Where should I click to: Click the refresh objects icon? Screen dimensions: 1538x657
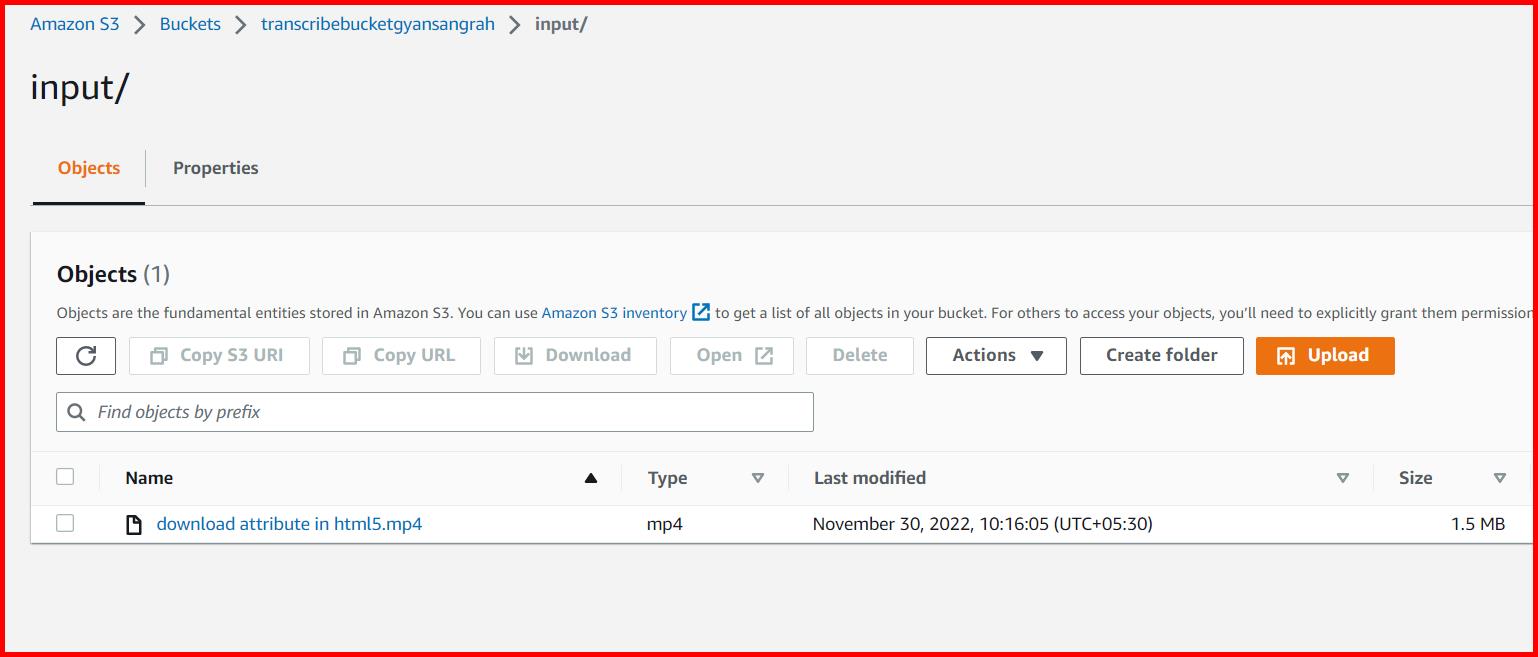pyautogui.click(x=86, y=355)
